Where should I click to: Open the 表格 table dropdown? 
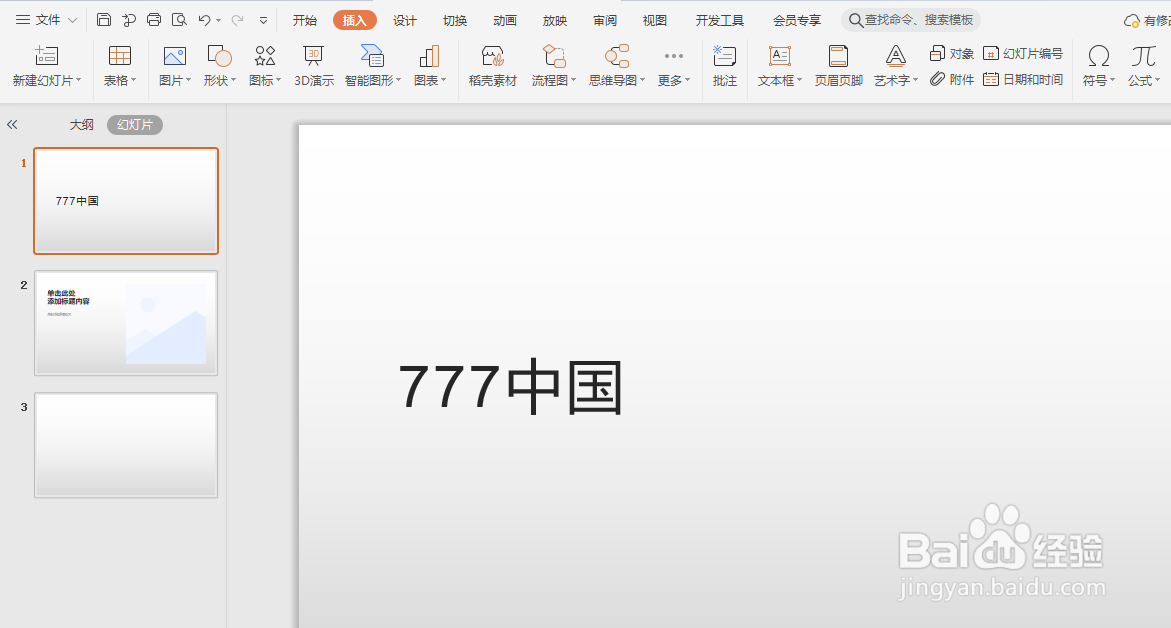click(119, 65)
